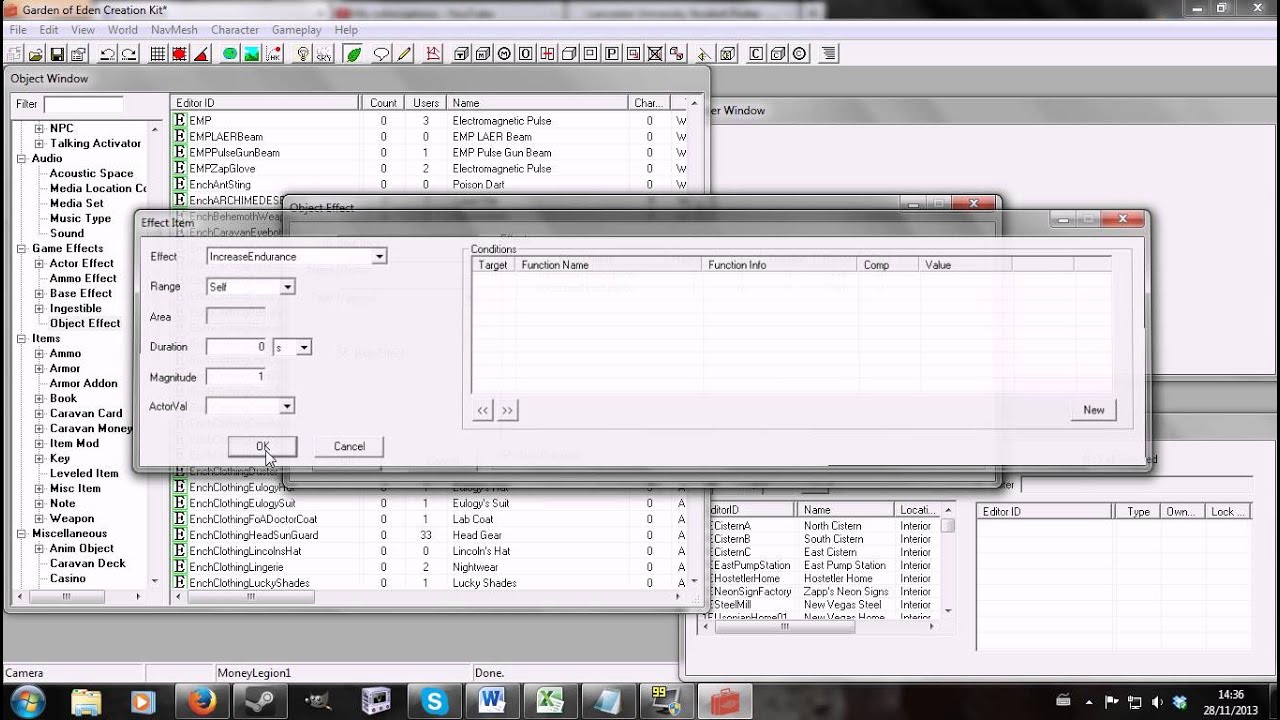Expand the Weapon tree node
This screenshot has height=720, width=1280.
coord(39,518)
